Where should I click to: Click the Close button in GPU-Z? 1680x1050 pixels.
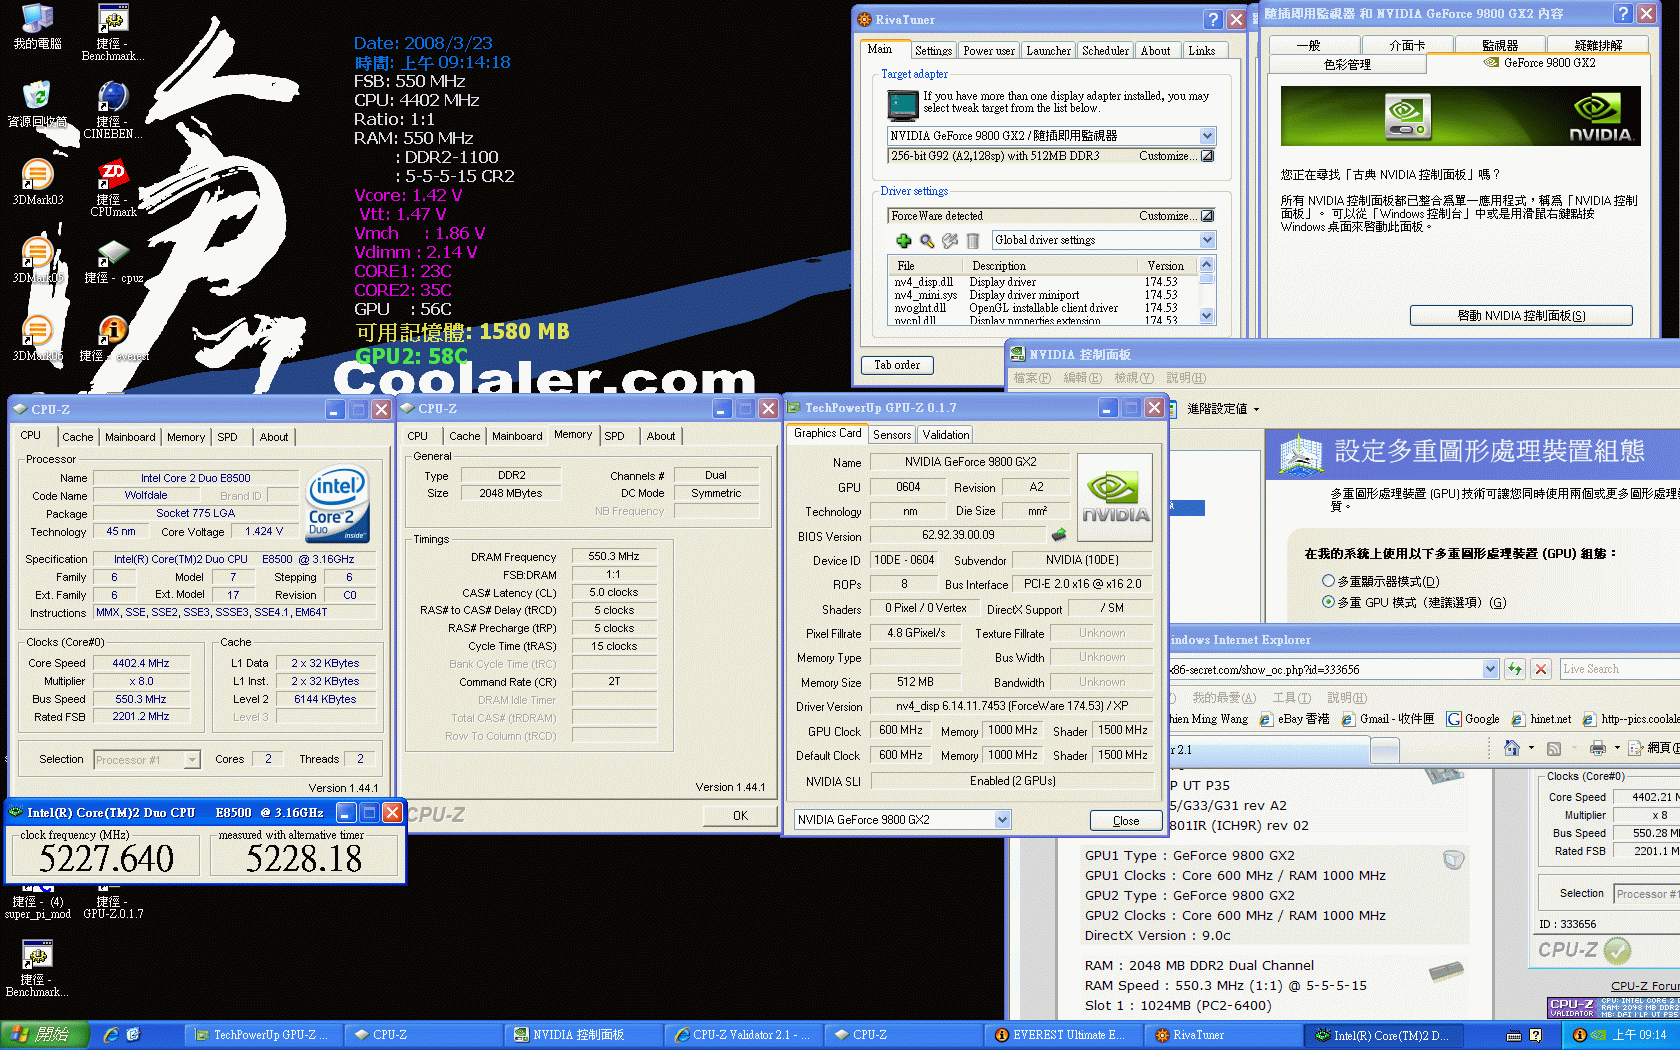tap(1126, 821)
